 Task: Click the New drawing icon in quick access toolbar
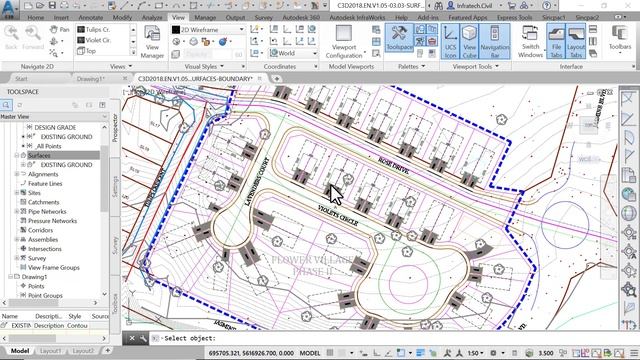[28, 6]
